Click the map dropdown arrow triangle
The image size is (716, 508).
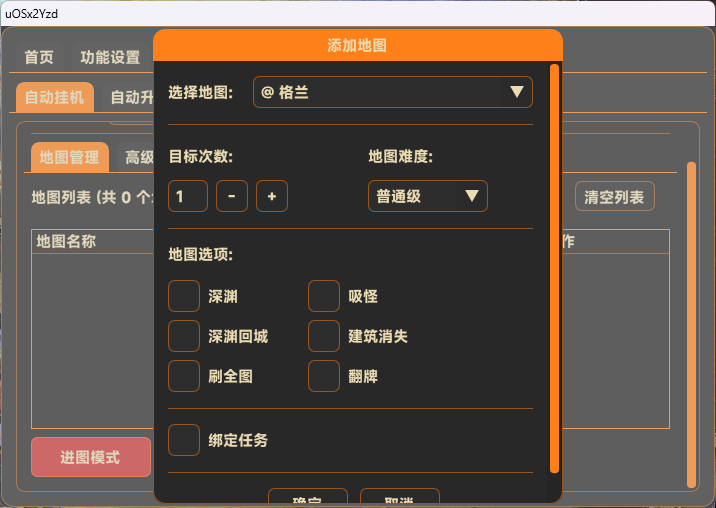point(516,92)
